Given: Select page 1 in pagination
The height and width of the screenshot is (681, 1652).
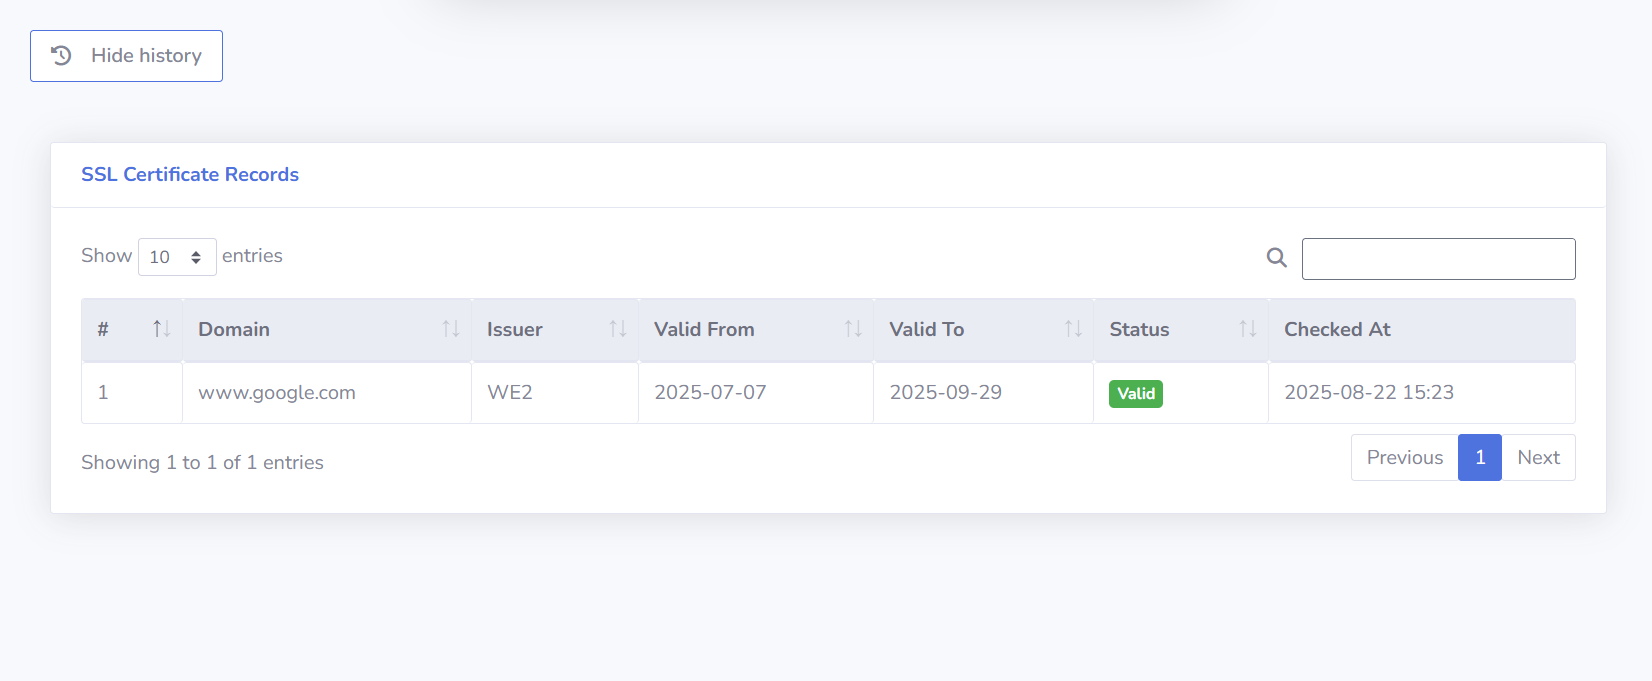Looking at the screenshot, I should [1479, 457].
